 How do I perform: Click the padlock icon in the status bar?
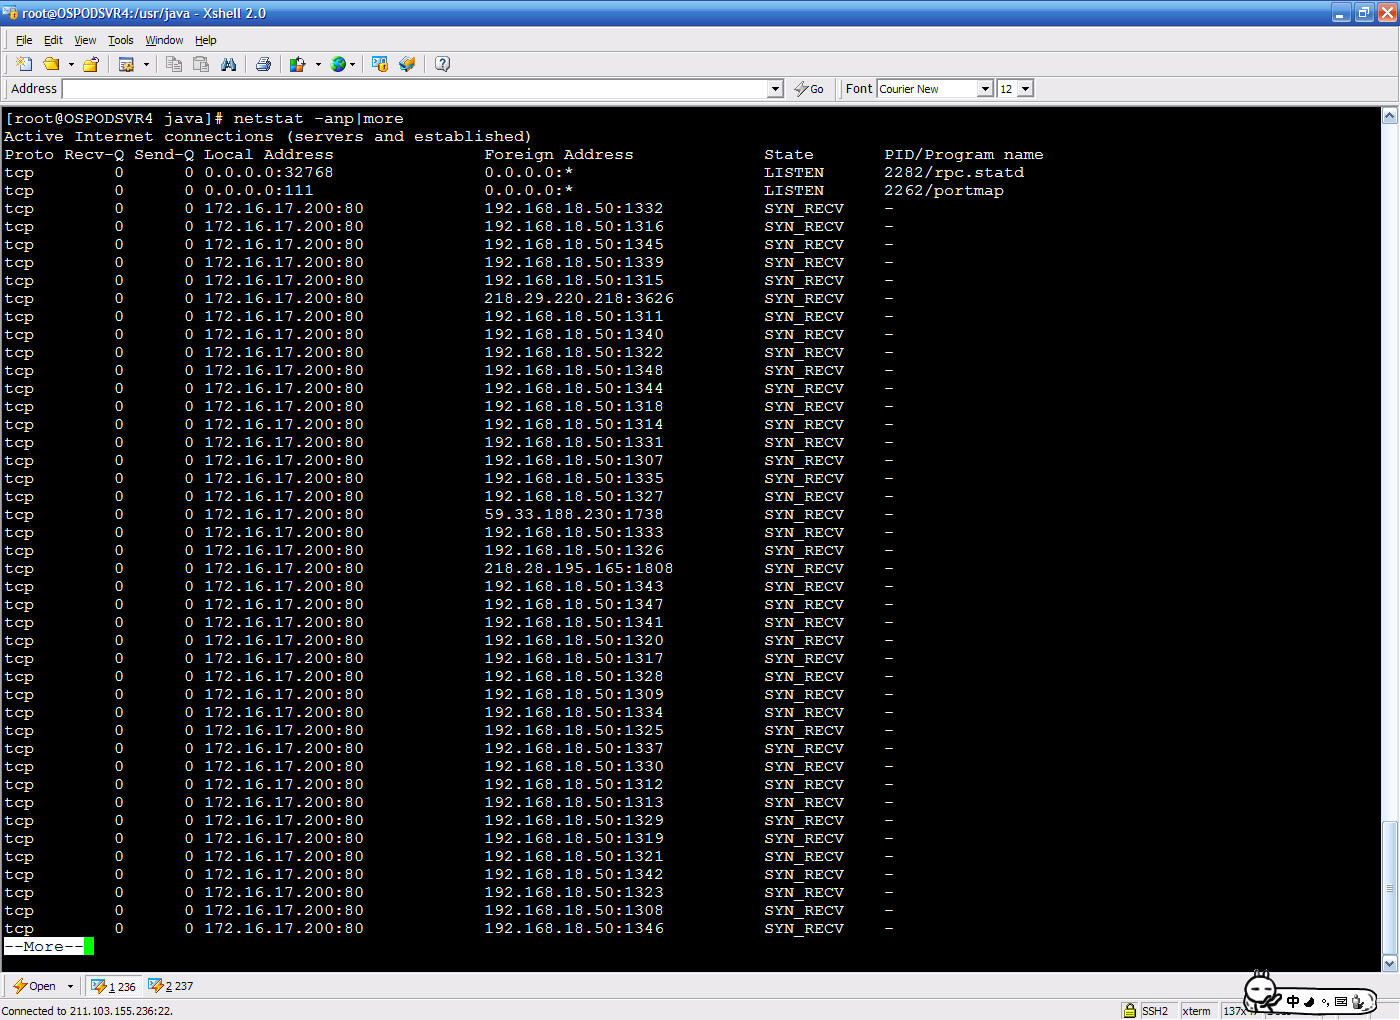tap(1129, 1011)
